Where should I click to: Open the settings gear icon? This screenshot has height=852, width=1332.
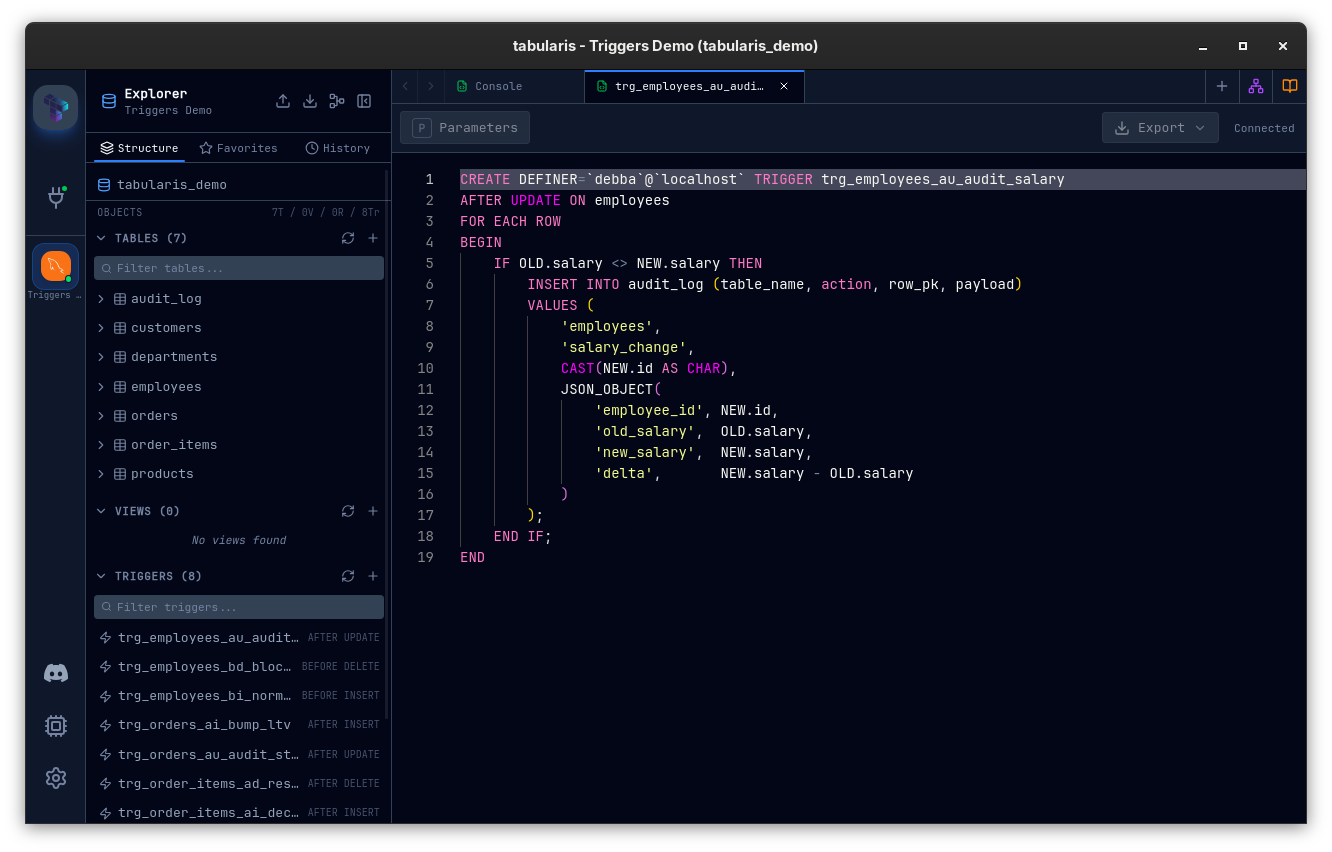[x=56, y=778]
